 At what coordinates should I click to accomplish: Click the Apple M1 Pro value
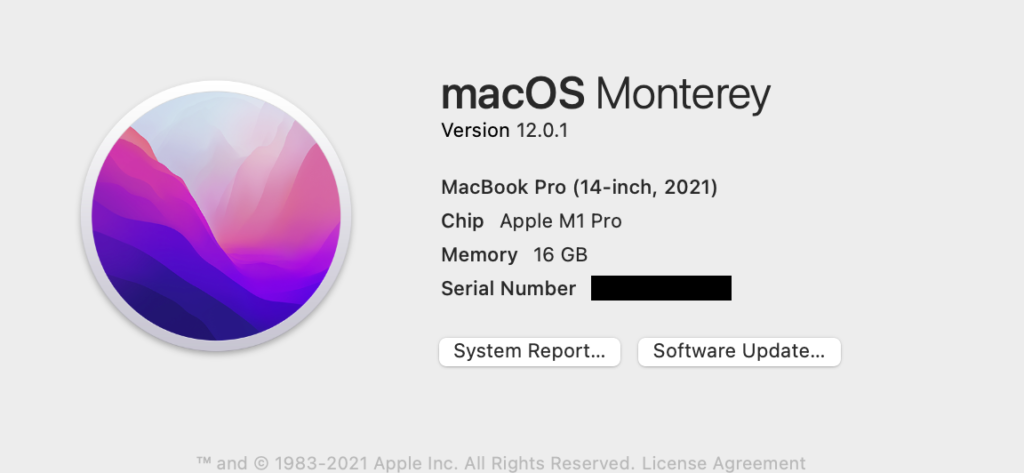[x=561, y=221]
